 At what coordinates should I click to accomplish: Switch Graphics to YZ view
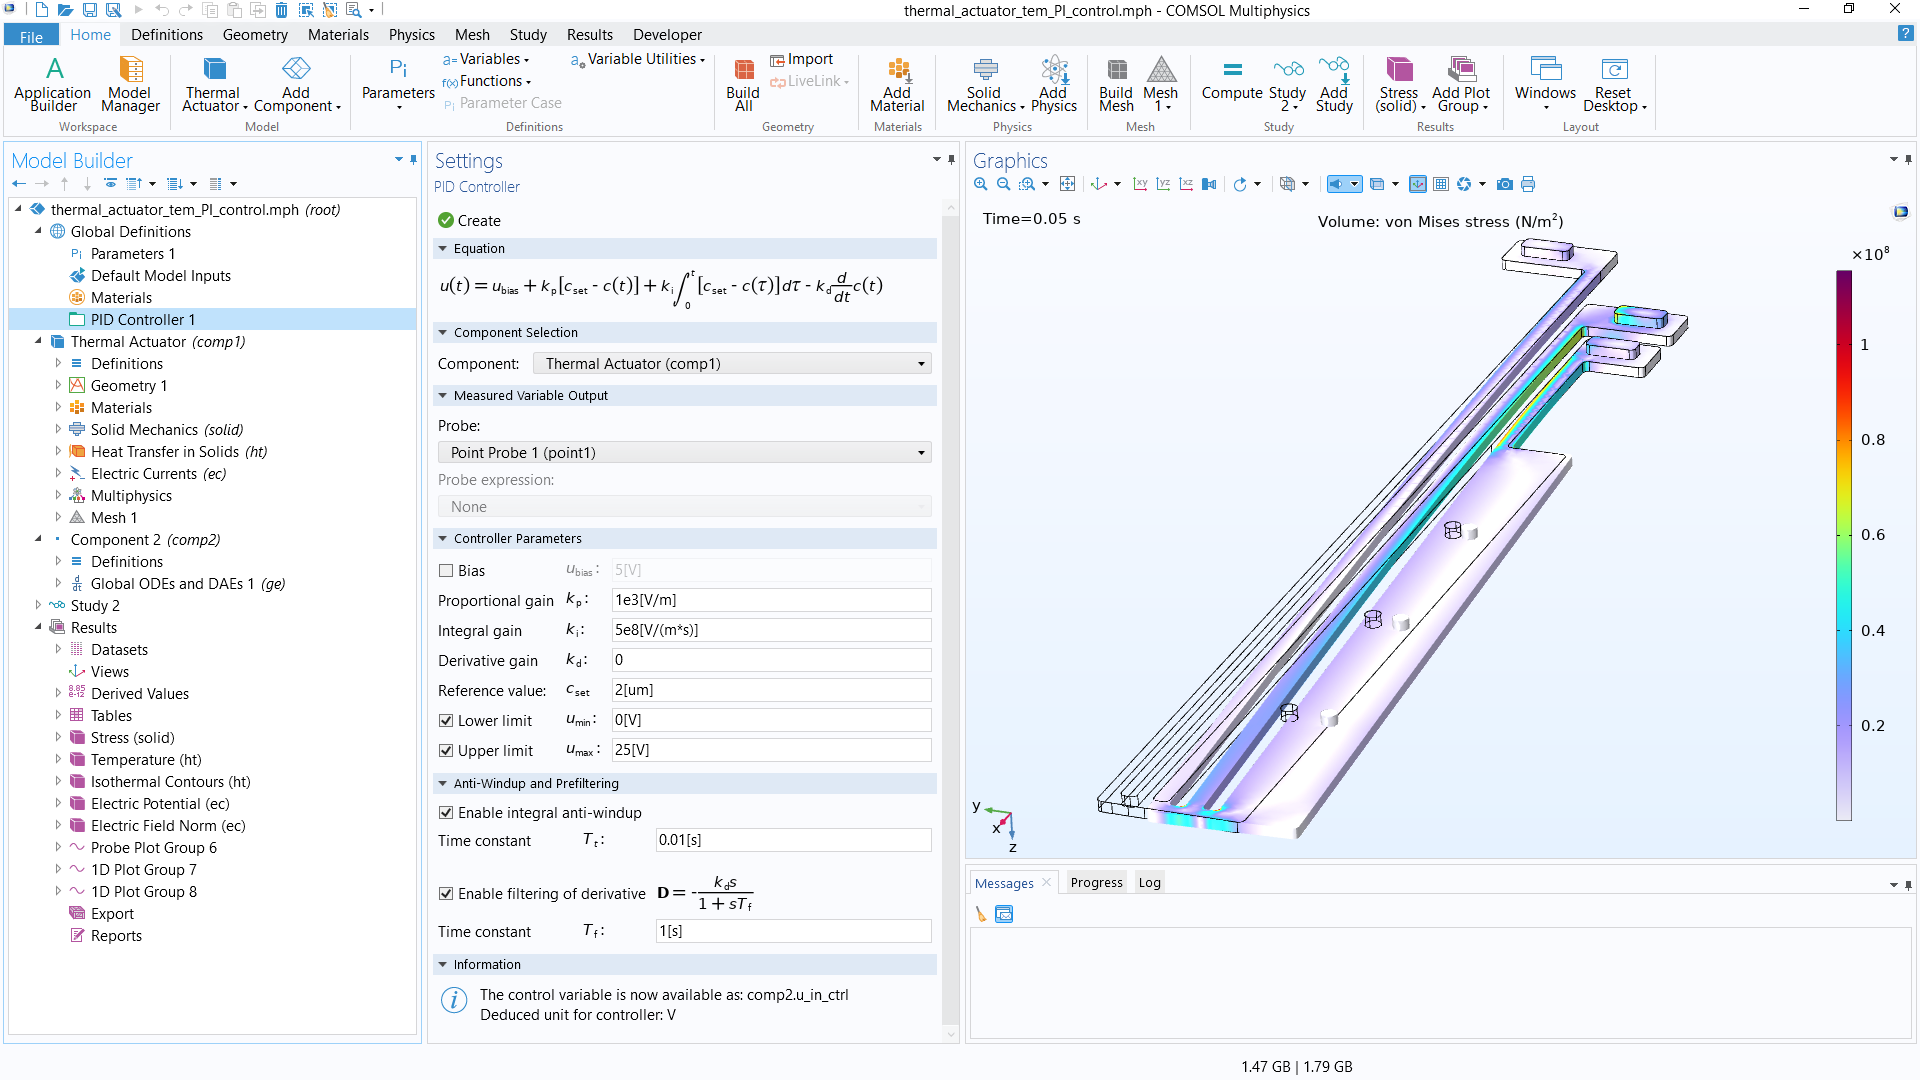[1163, 184]
